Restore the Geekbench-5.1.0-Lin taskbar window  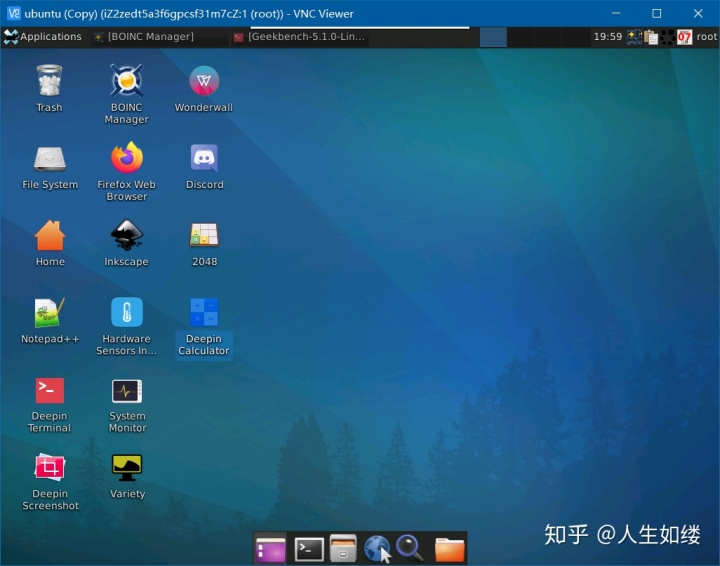tap(299, 37)
